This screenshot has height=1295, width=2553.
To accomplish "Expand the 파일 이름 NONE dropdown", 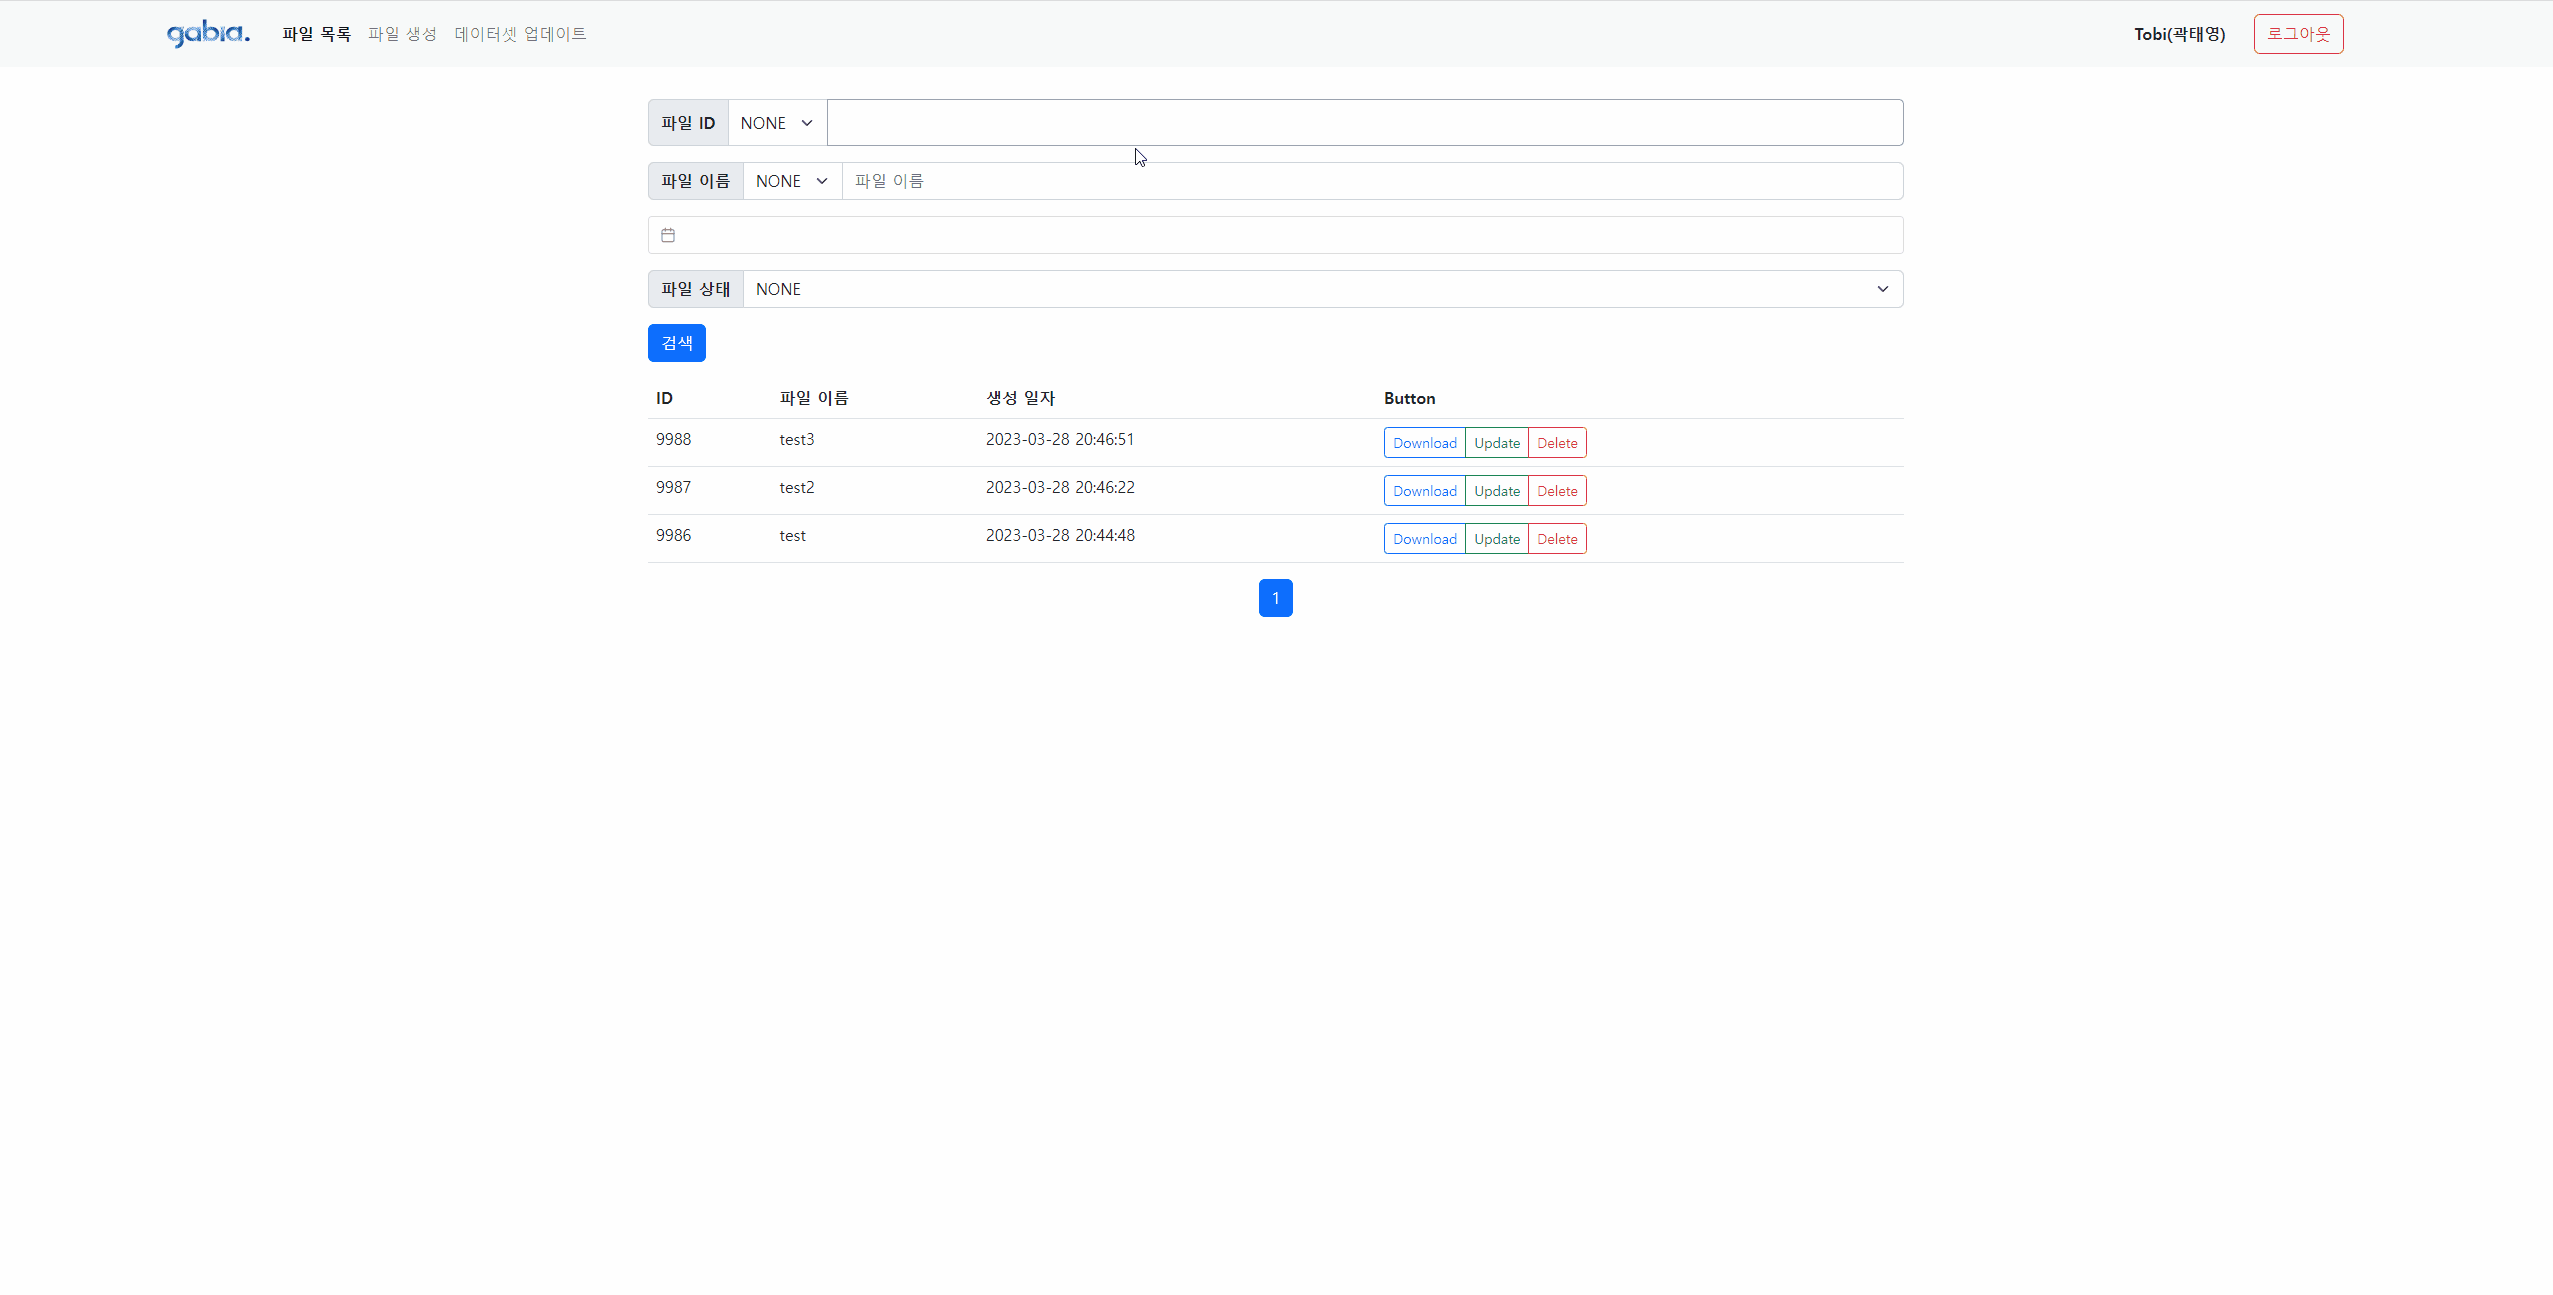I will coord(792,181).
